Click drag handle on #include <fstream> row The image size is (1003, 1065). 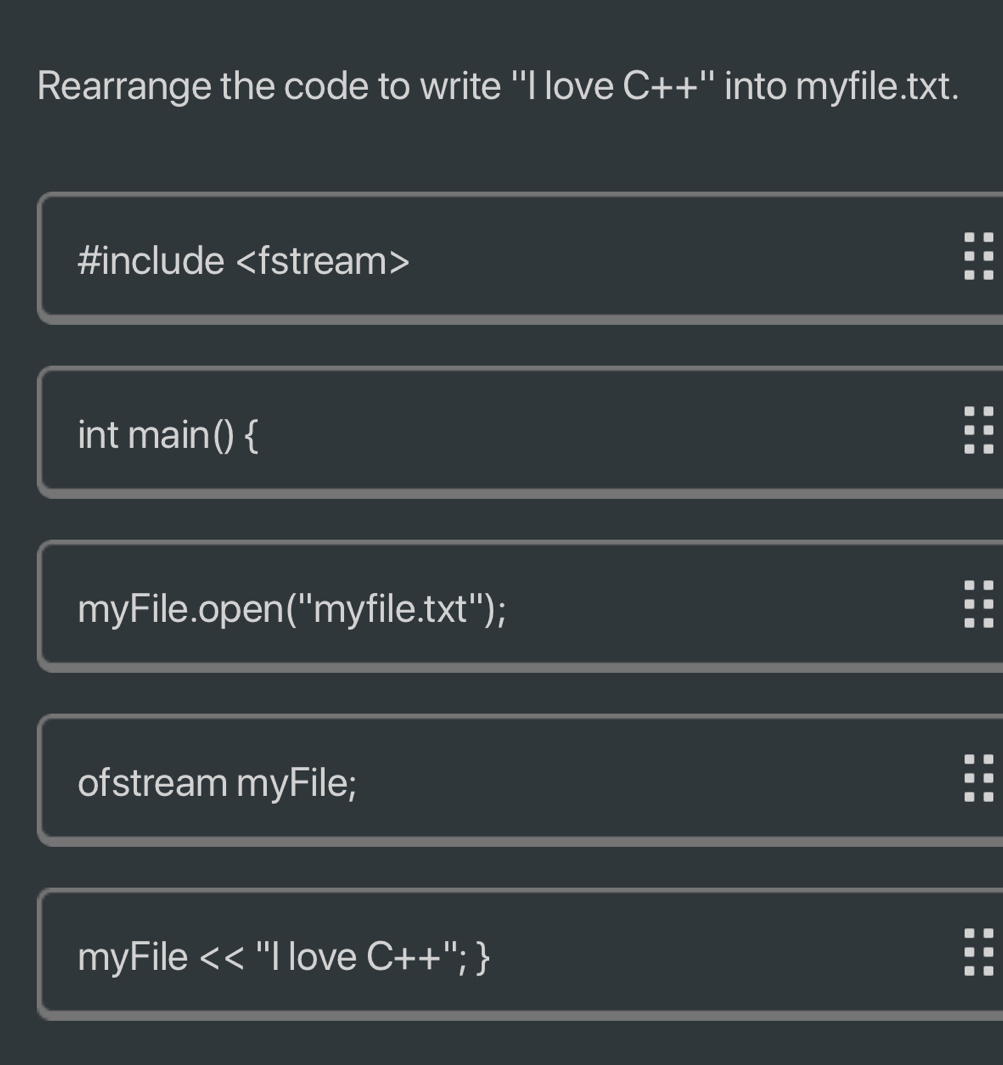977,257
